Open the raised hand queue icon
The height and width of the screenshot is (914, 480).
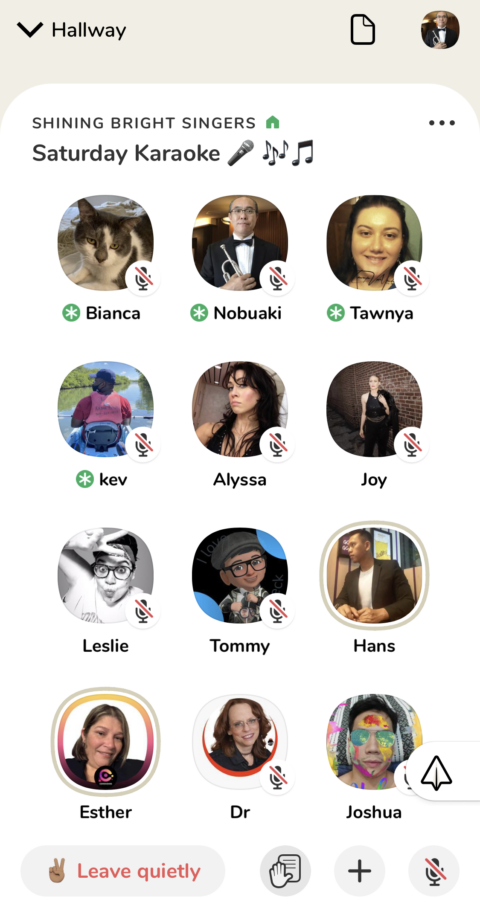(x=285, y=871)
